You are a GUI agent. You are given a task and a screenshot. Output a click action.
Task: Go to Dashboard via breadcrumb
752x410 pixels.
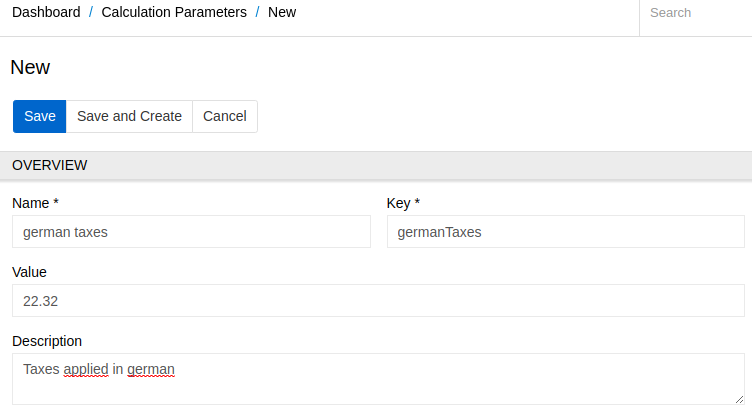click(x=46, y=13)
